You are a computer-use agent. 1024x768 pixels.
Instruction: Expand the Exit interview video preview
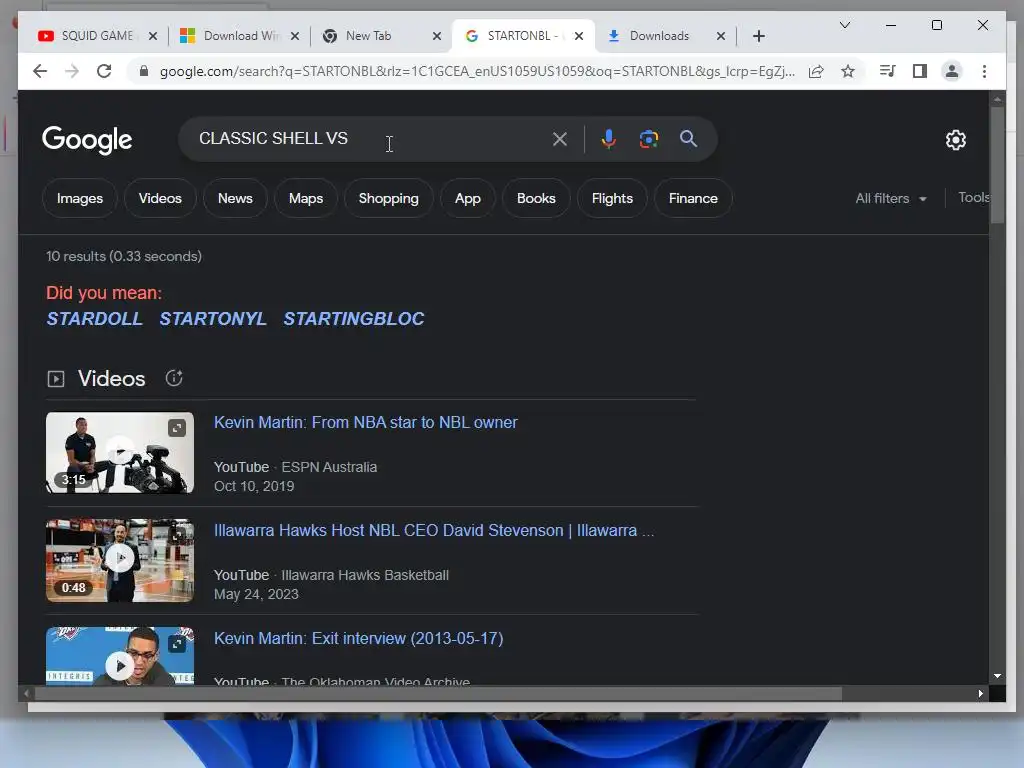177,644
